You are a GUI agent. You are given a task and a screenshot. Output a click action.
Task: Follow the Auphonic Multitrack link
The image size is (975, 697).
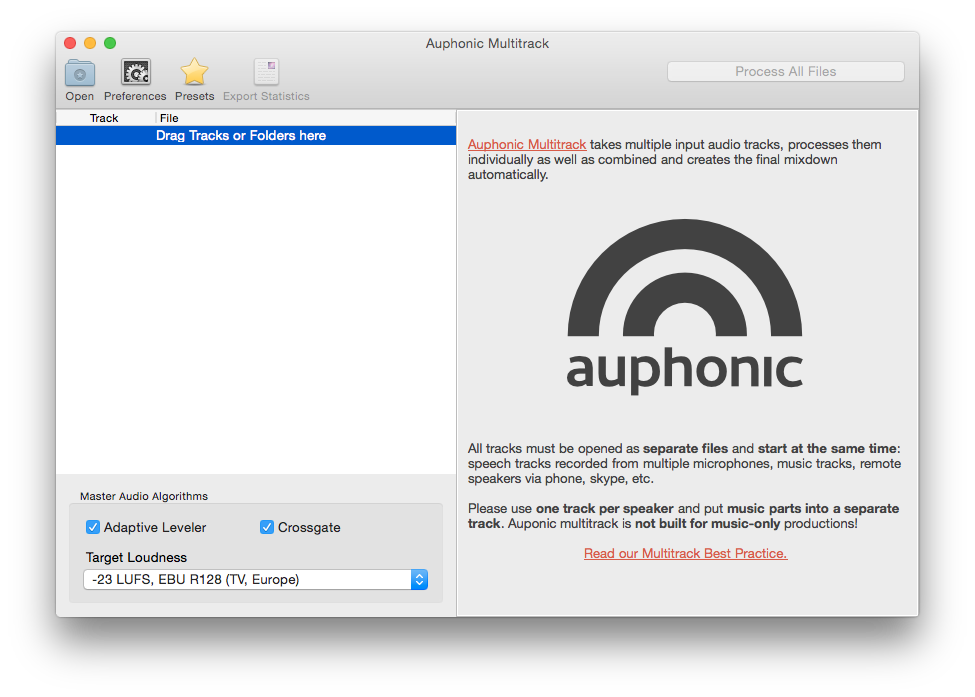(x=527, y=145)
